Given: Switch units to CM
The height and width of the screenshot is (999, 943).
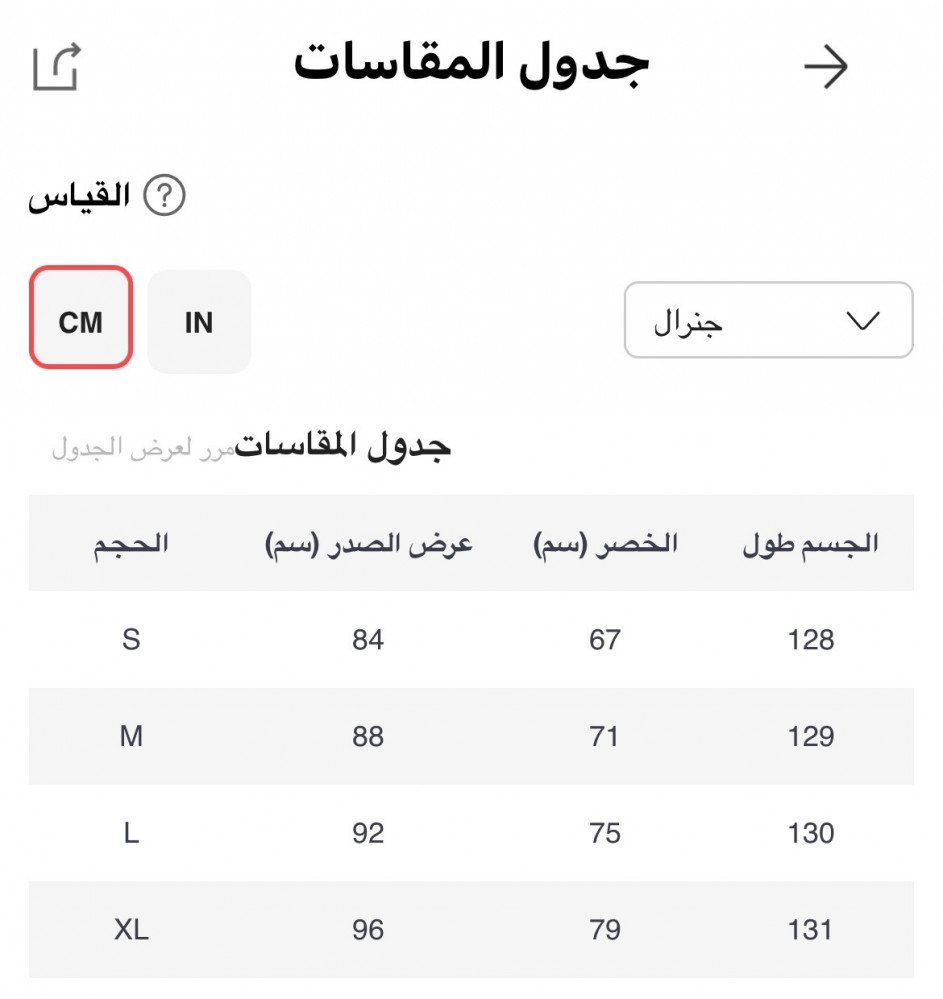Looking at the screenshot, I should (x=81, y=322).
